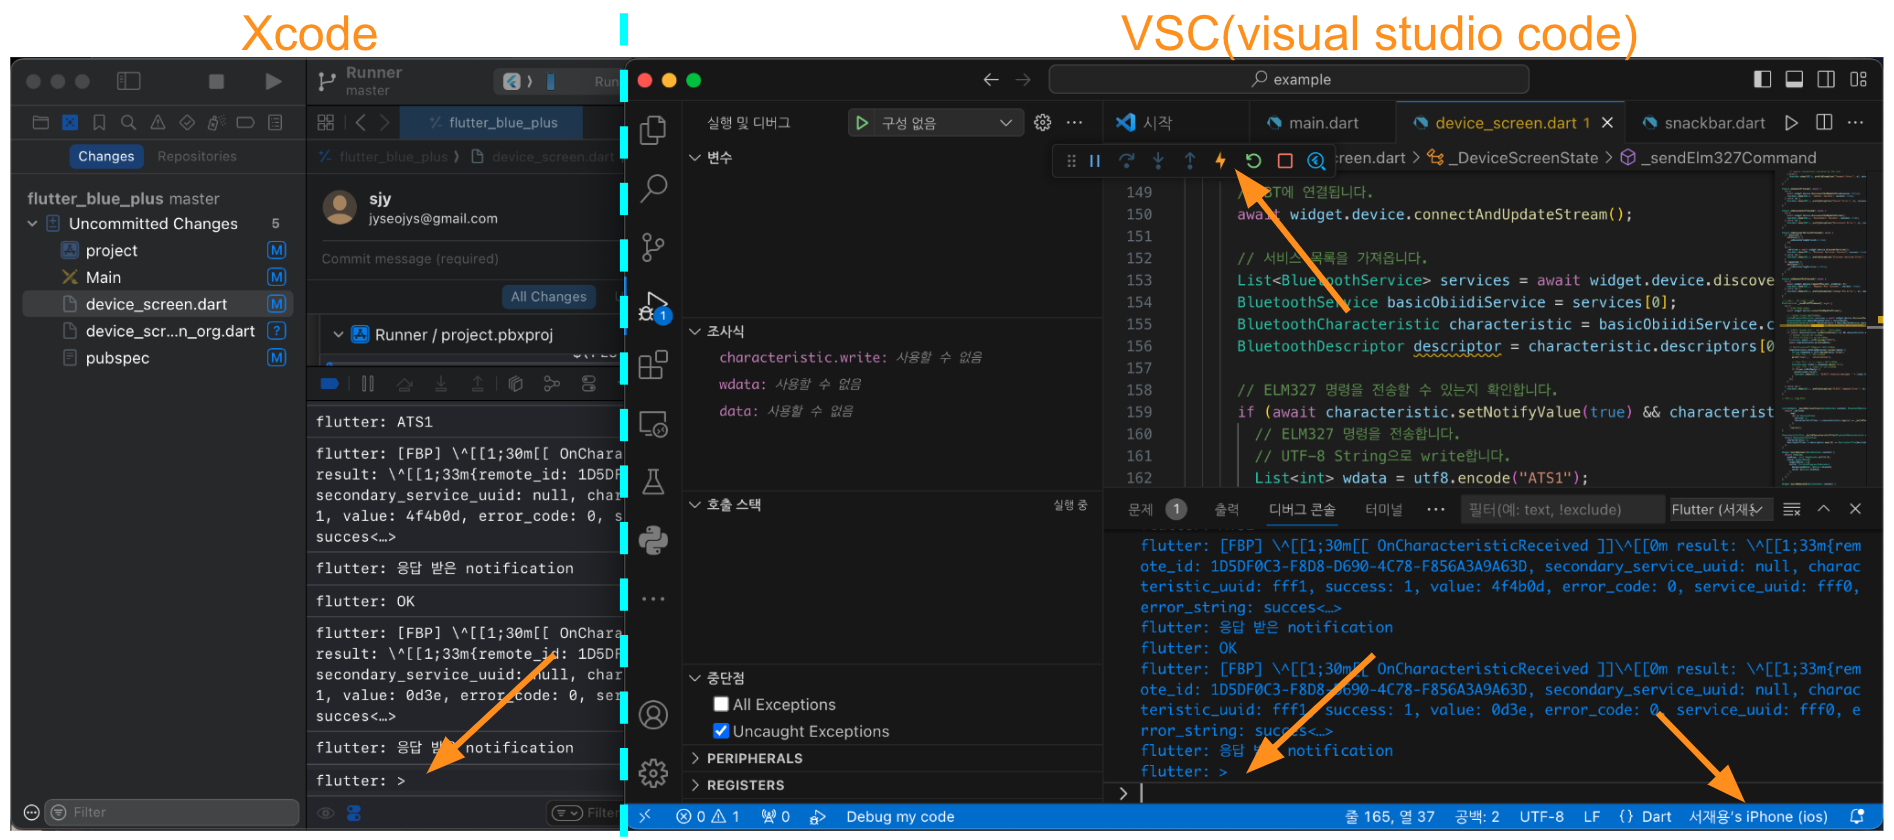Image resolution: width=1894 pixels, height=840 pixels.
Task: Click Step Over in debug toolbar
Action: 1127,160
